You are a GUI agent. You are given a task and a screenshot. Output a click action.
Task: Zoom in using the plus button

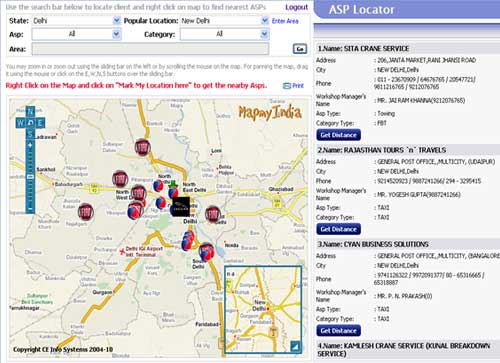tap(30, 145)
